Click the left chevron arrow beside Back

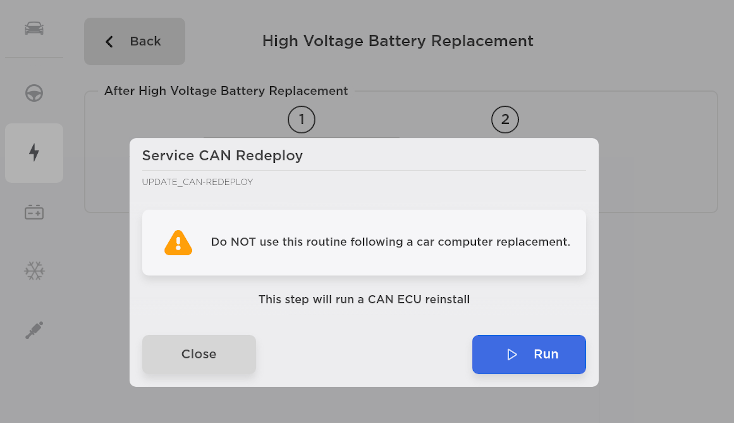point(109,42)
